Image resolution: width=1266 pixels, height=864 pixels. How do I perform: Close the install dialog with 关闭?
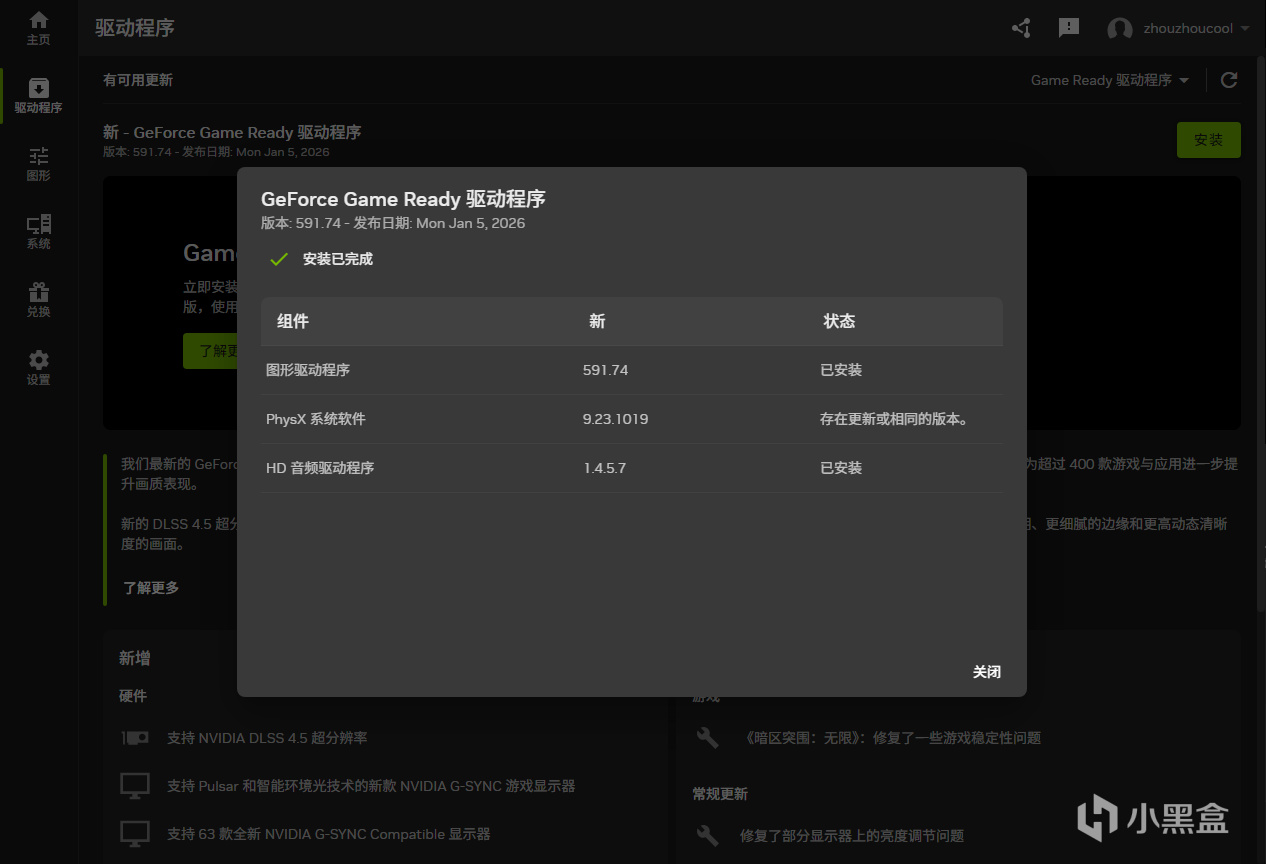(x=987, y=672)
